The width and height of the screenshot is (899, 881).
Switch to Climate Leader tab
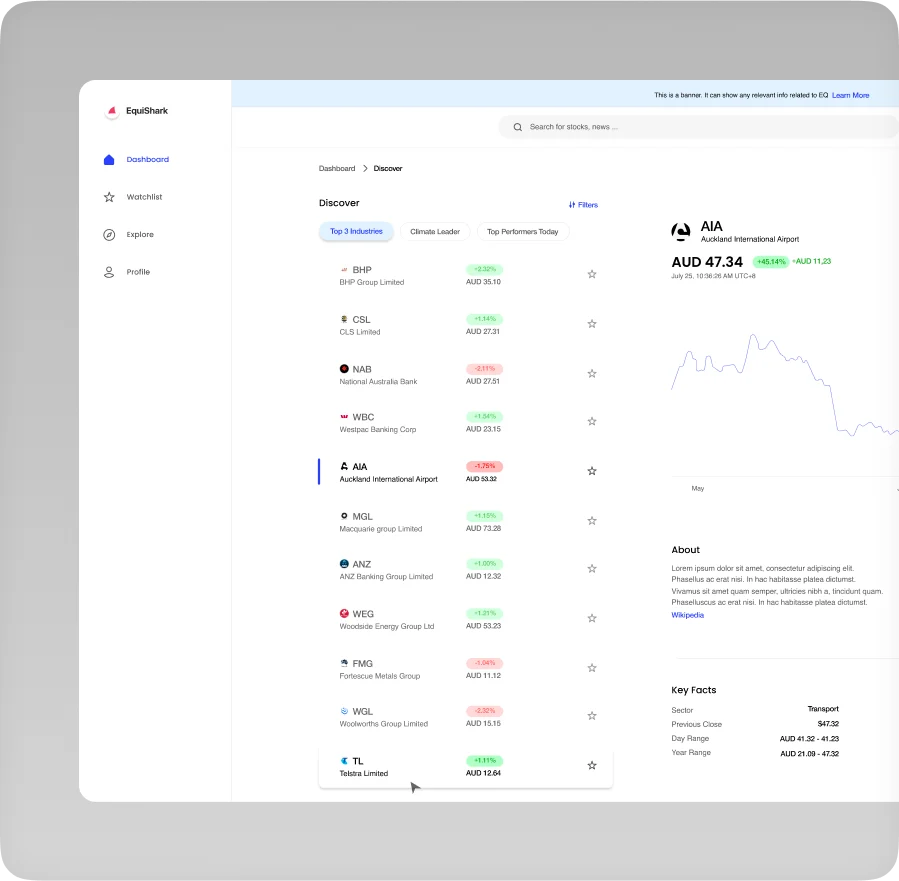[435, 232]
